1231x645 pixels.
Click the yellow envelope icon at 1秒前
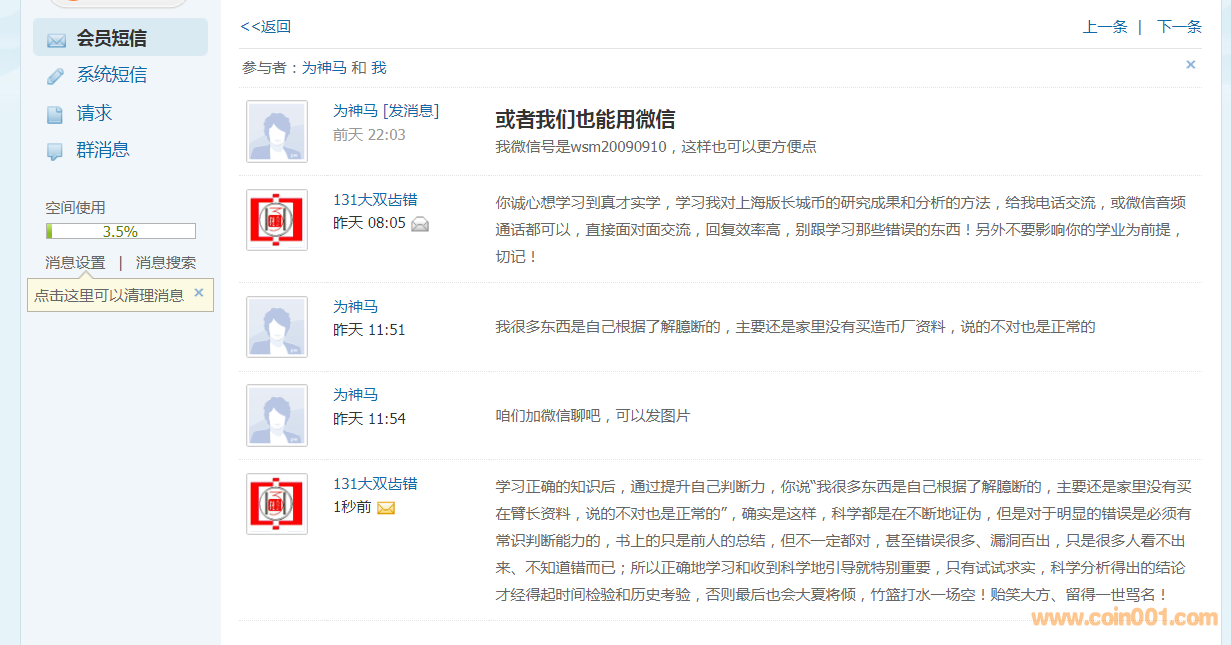386,508
